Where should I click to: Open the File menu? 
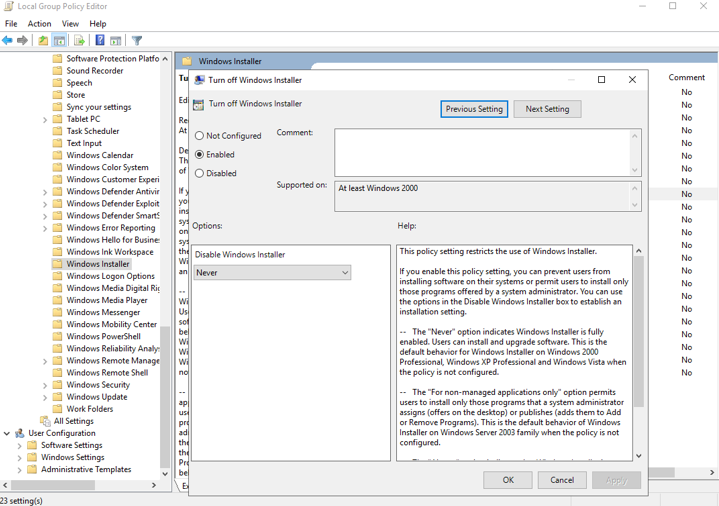tap(11, 24)
